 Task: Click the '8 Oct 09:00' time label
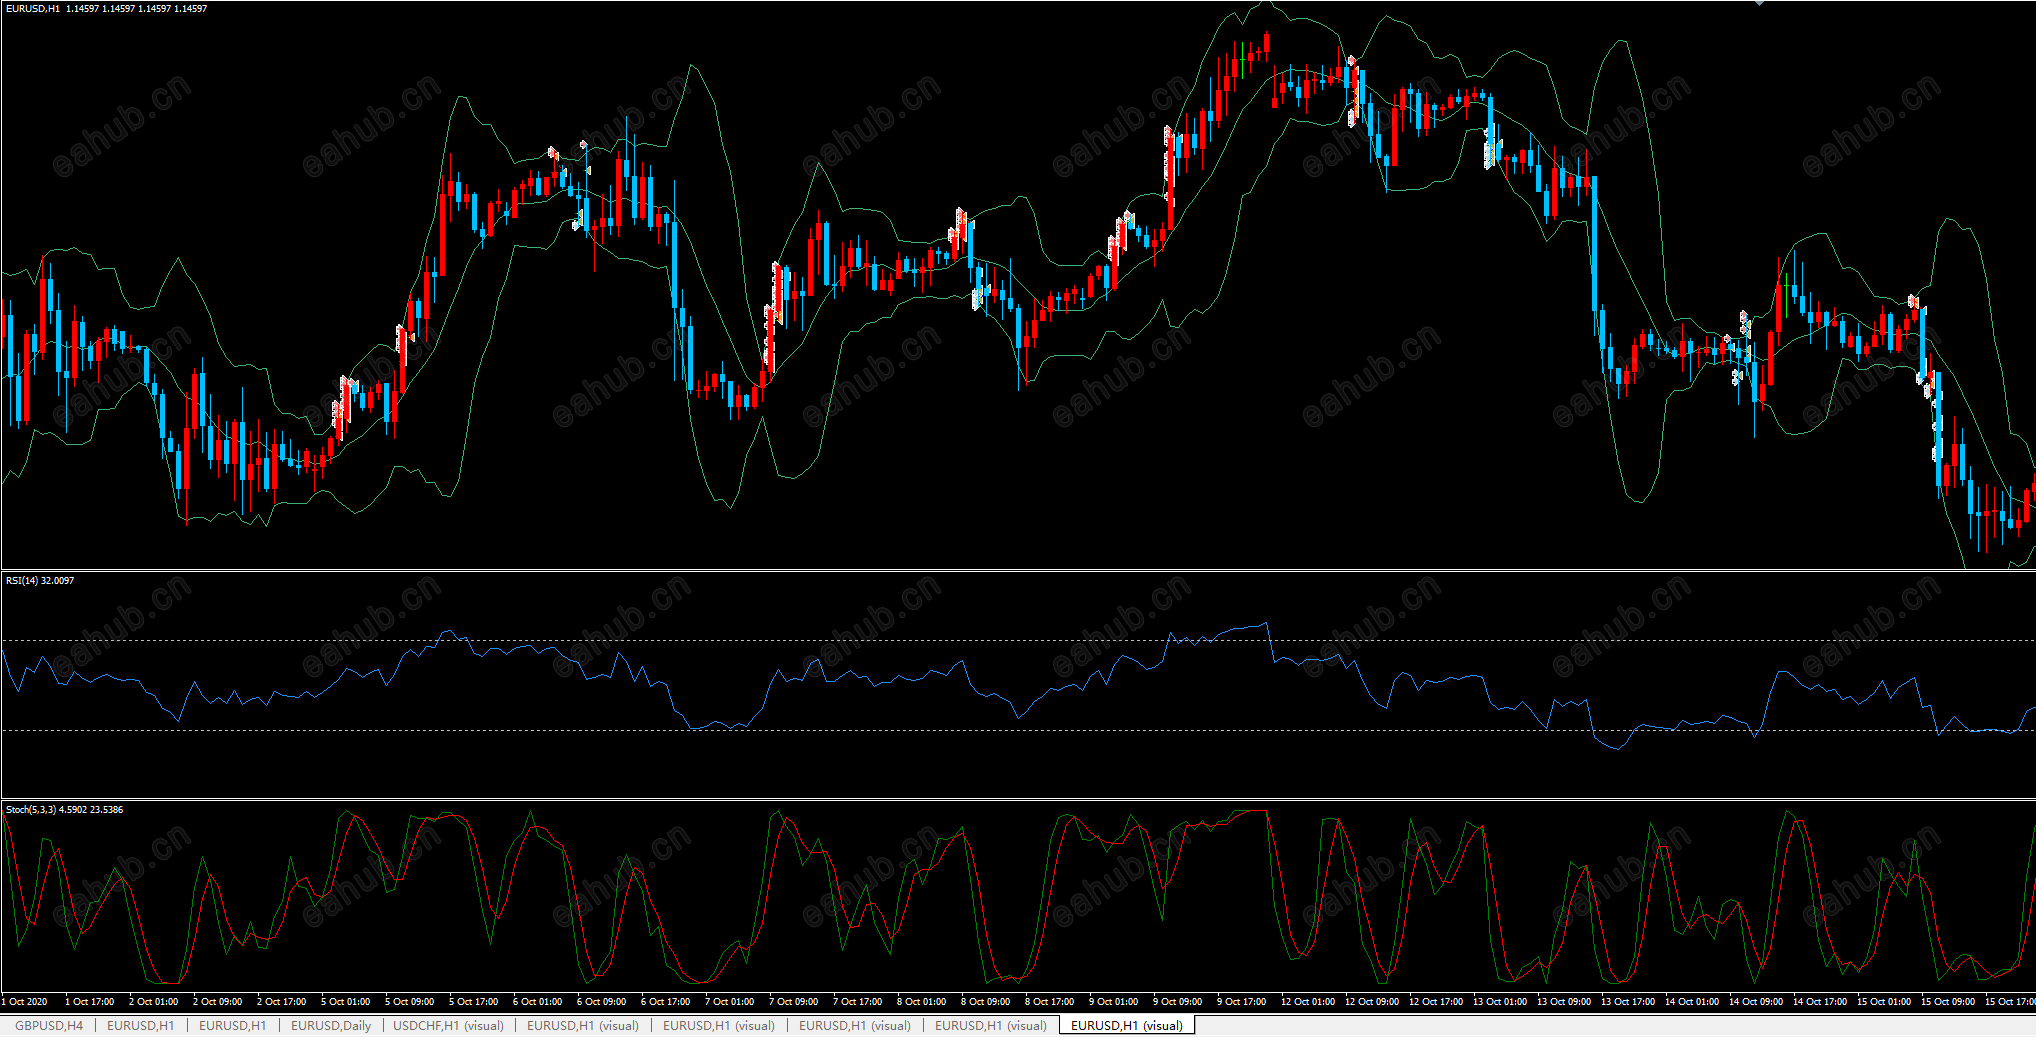tap(986, 1001)
